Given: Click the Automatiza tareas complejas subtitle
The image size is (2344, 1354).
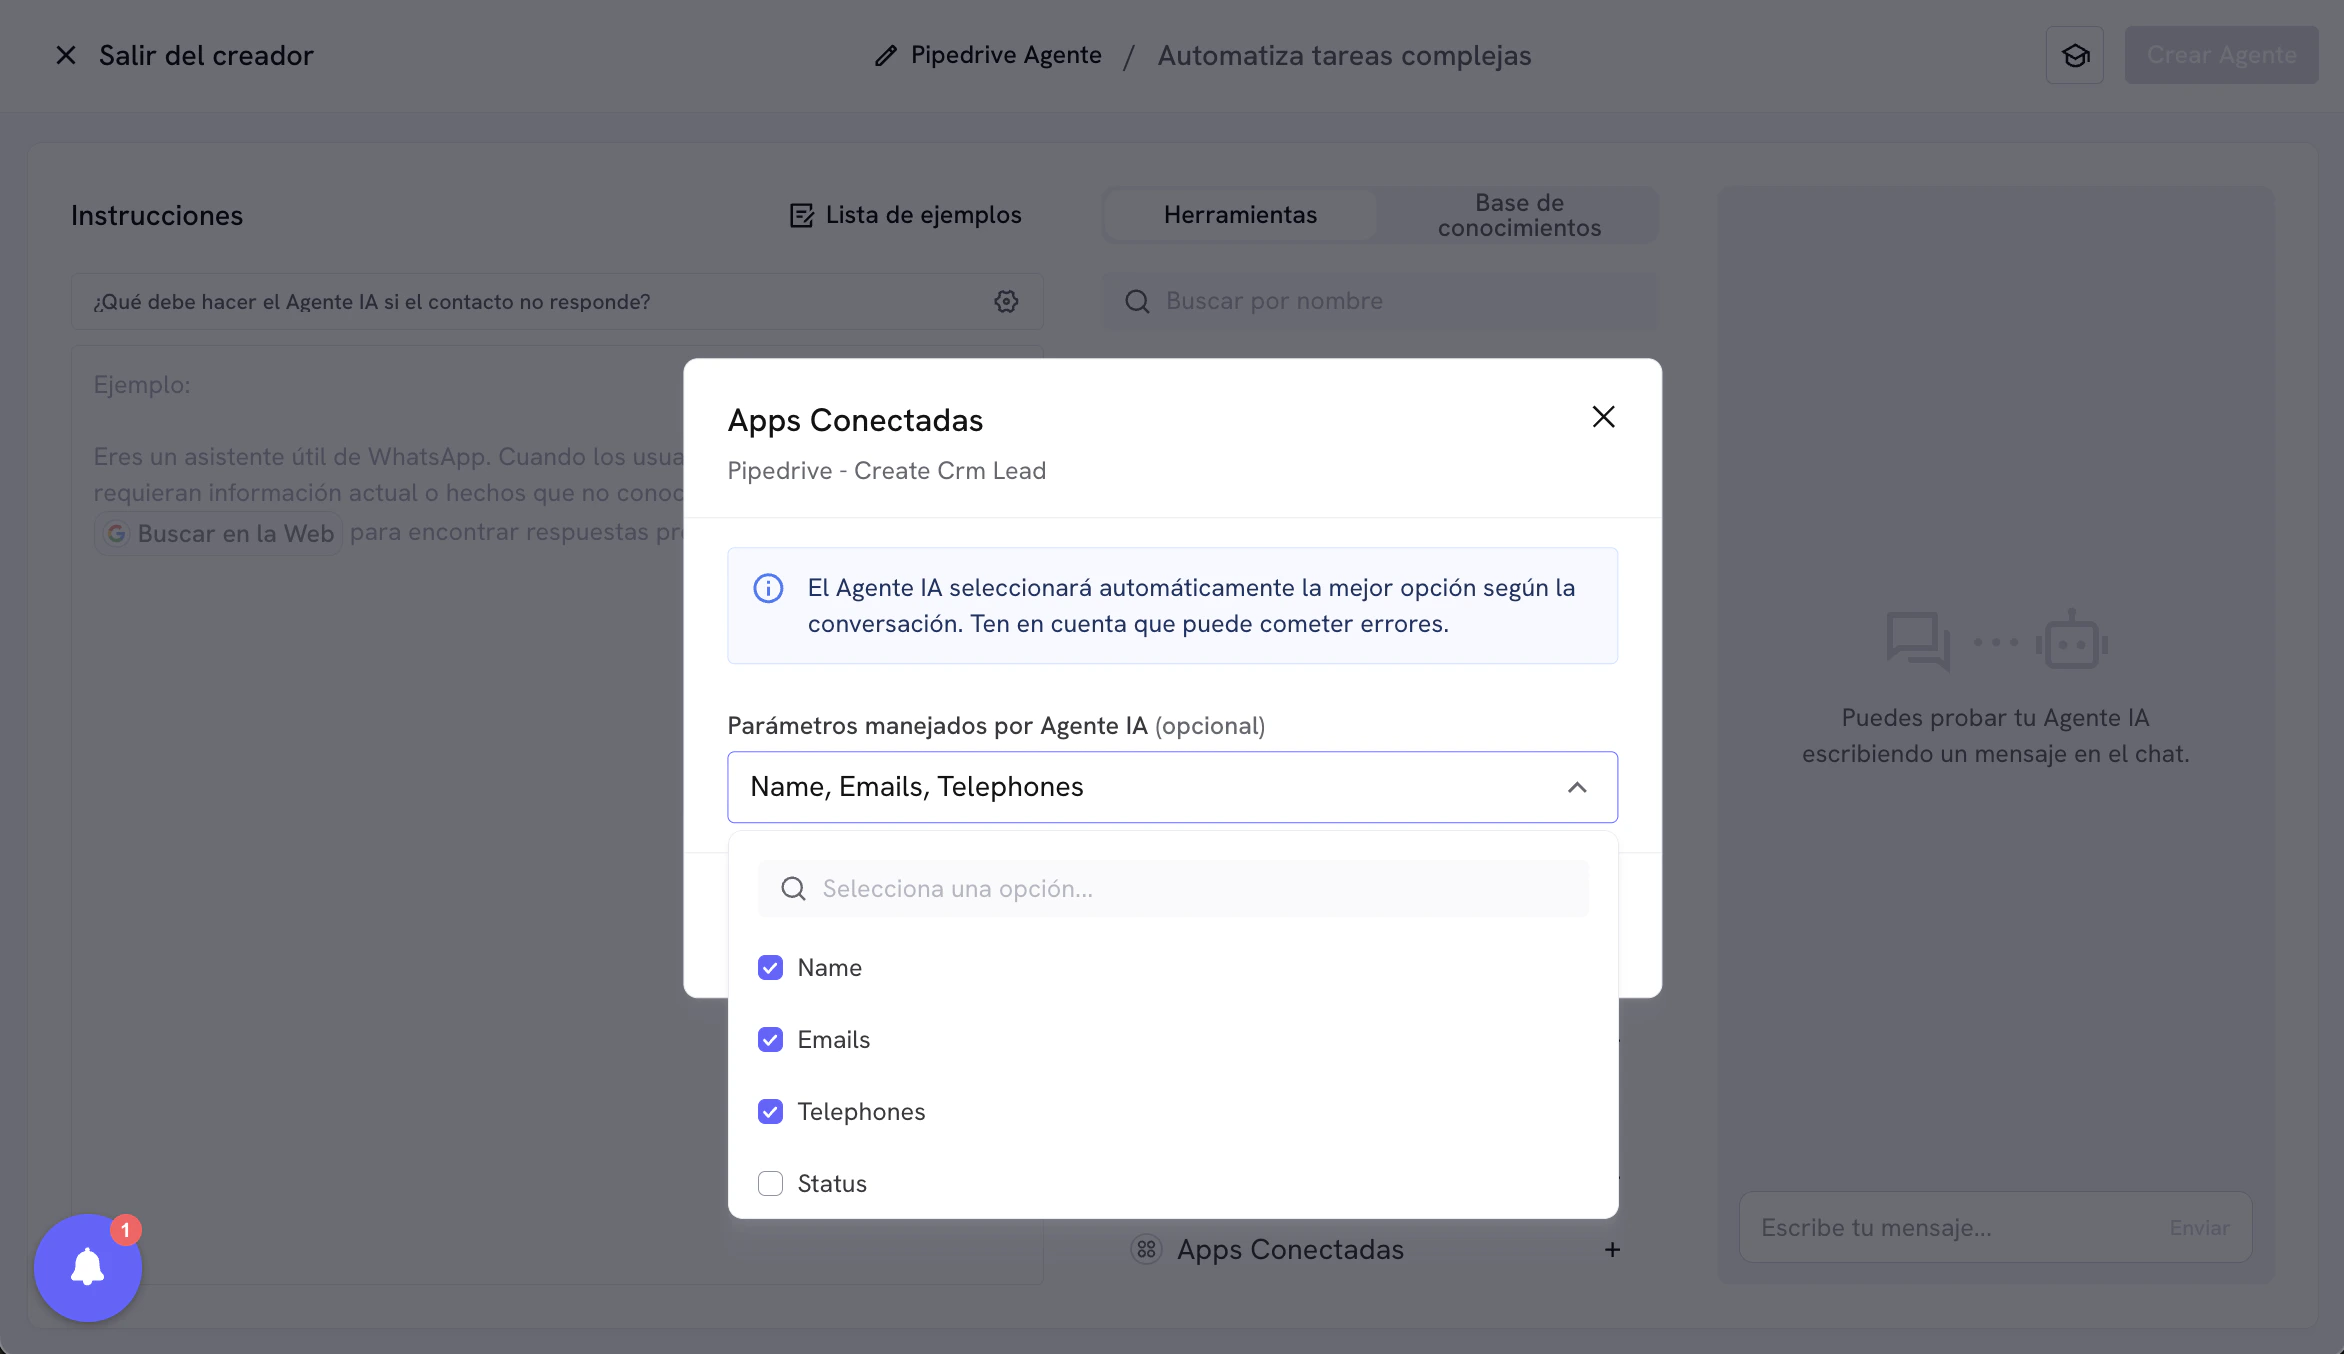Looking at the screenshot, I should (1344, 55).
